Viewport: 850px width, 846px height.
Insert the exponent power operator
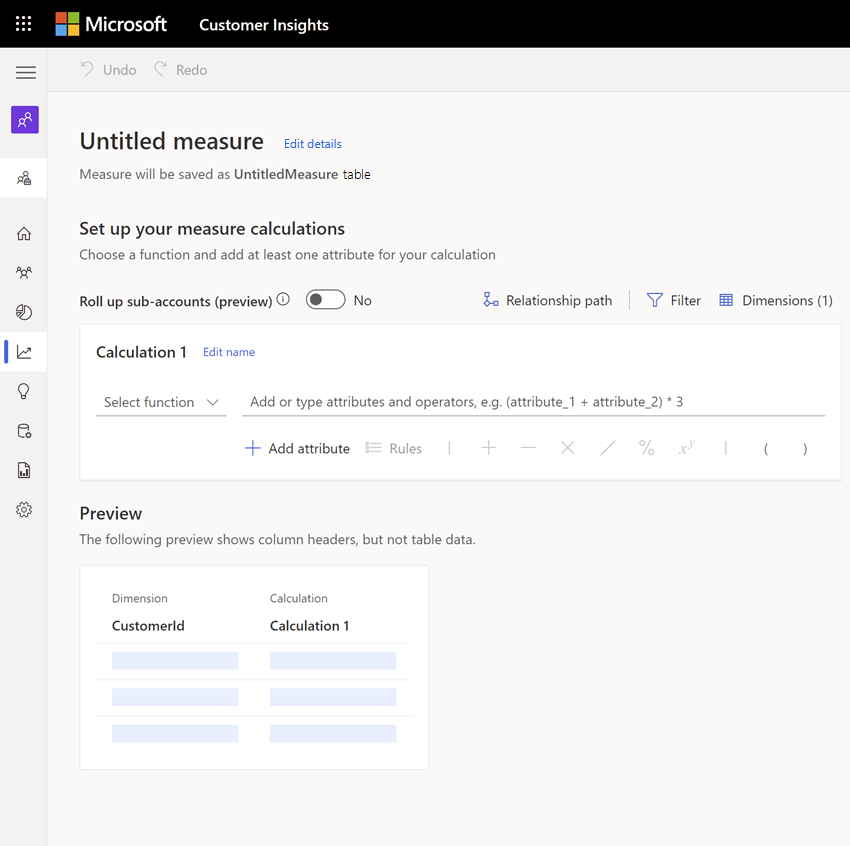[x=686, y=448]
